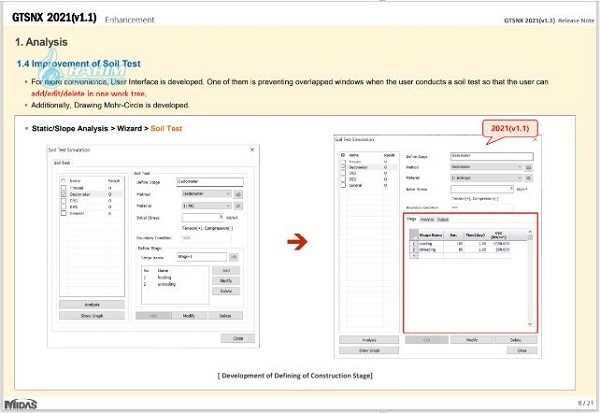Click new-row marker below row 2 in stage table
The image size is (600, 413).
click(414, 256)
